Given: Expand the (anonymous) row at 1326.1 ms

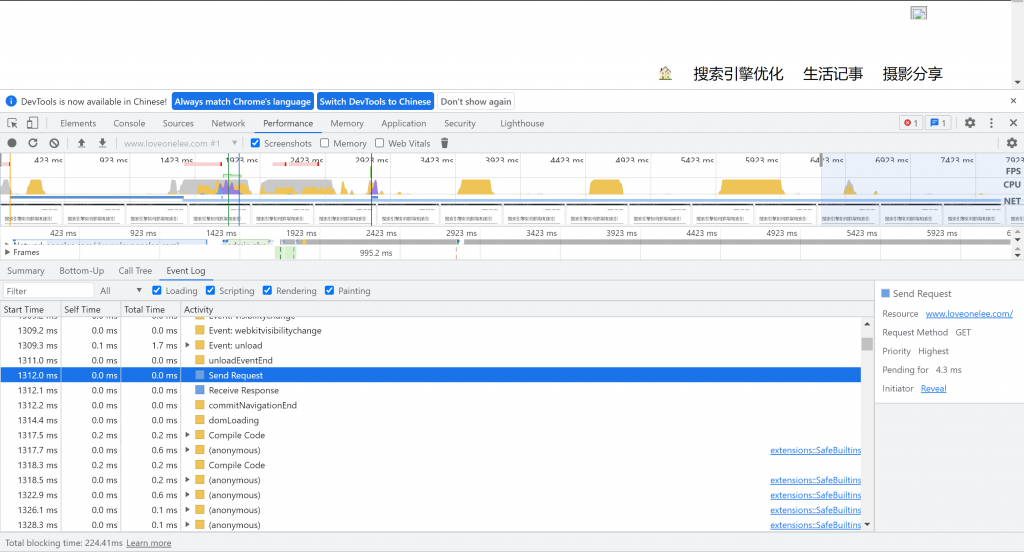Looking at the screenshot, I should pos(187,510).
